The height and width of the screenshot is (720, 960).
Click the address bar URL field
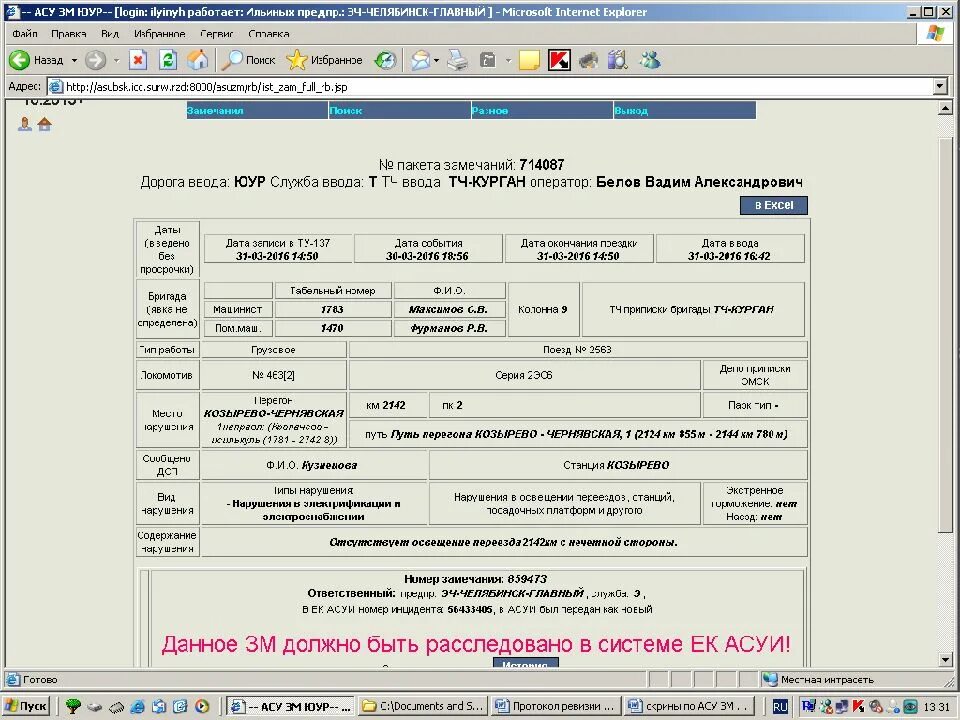click(x=490, y=87)
